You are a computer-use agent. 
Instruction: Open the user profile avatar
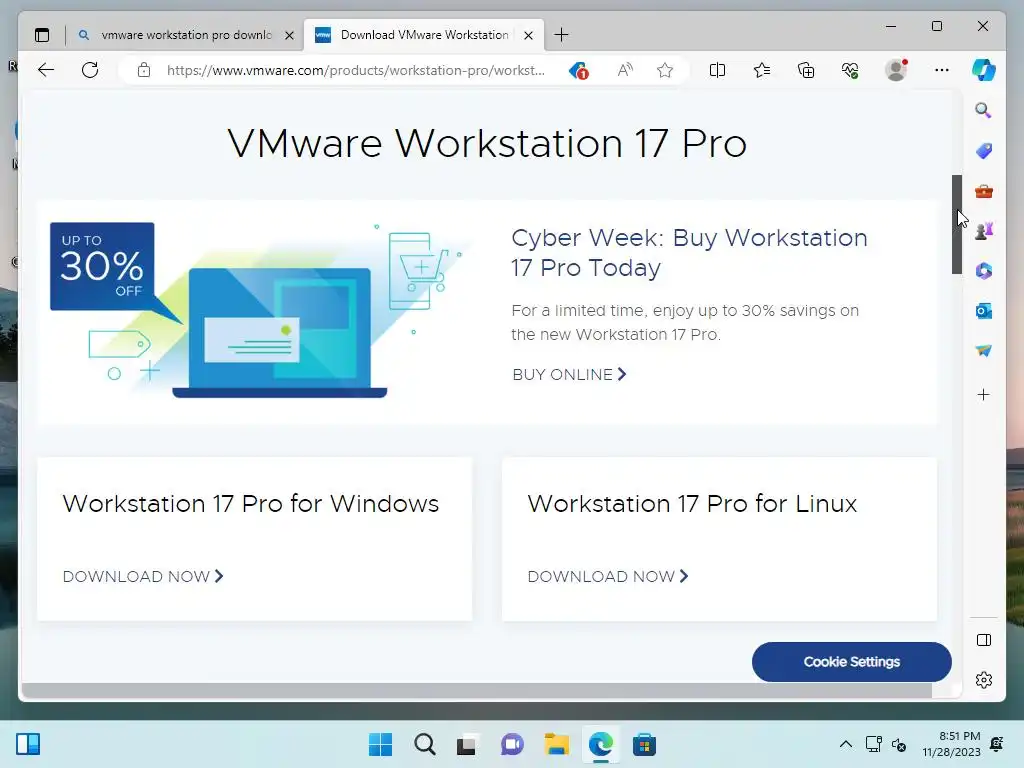point(896,70)
